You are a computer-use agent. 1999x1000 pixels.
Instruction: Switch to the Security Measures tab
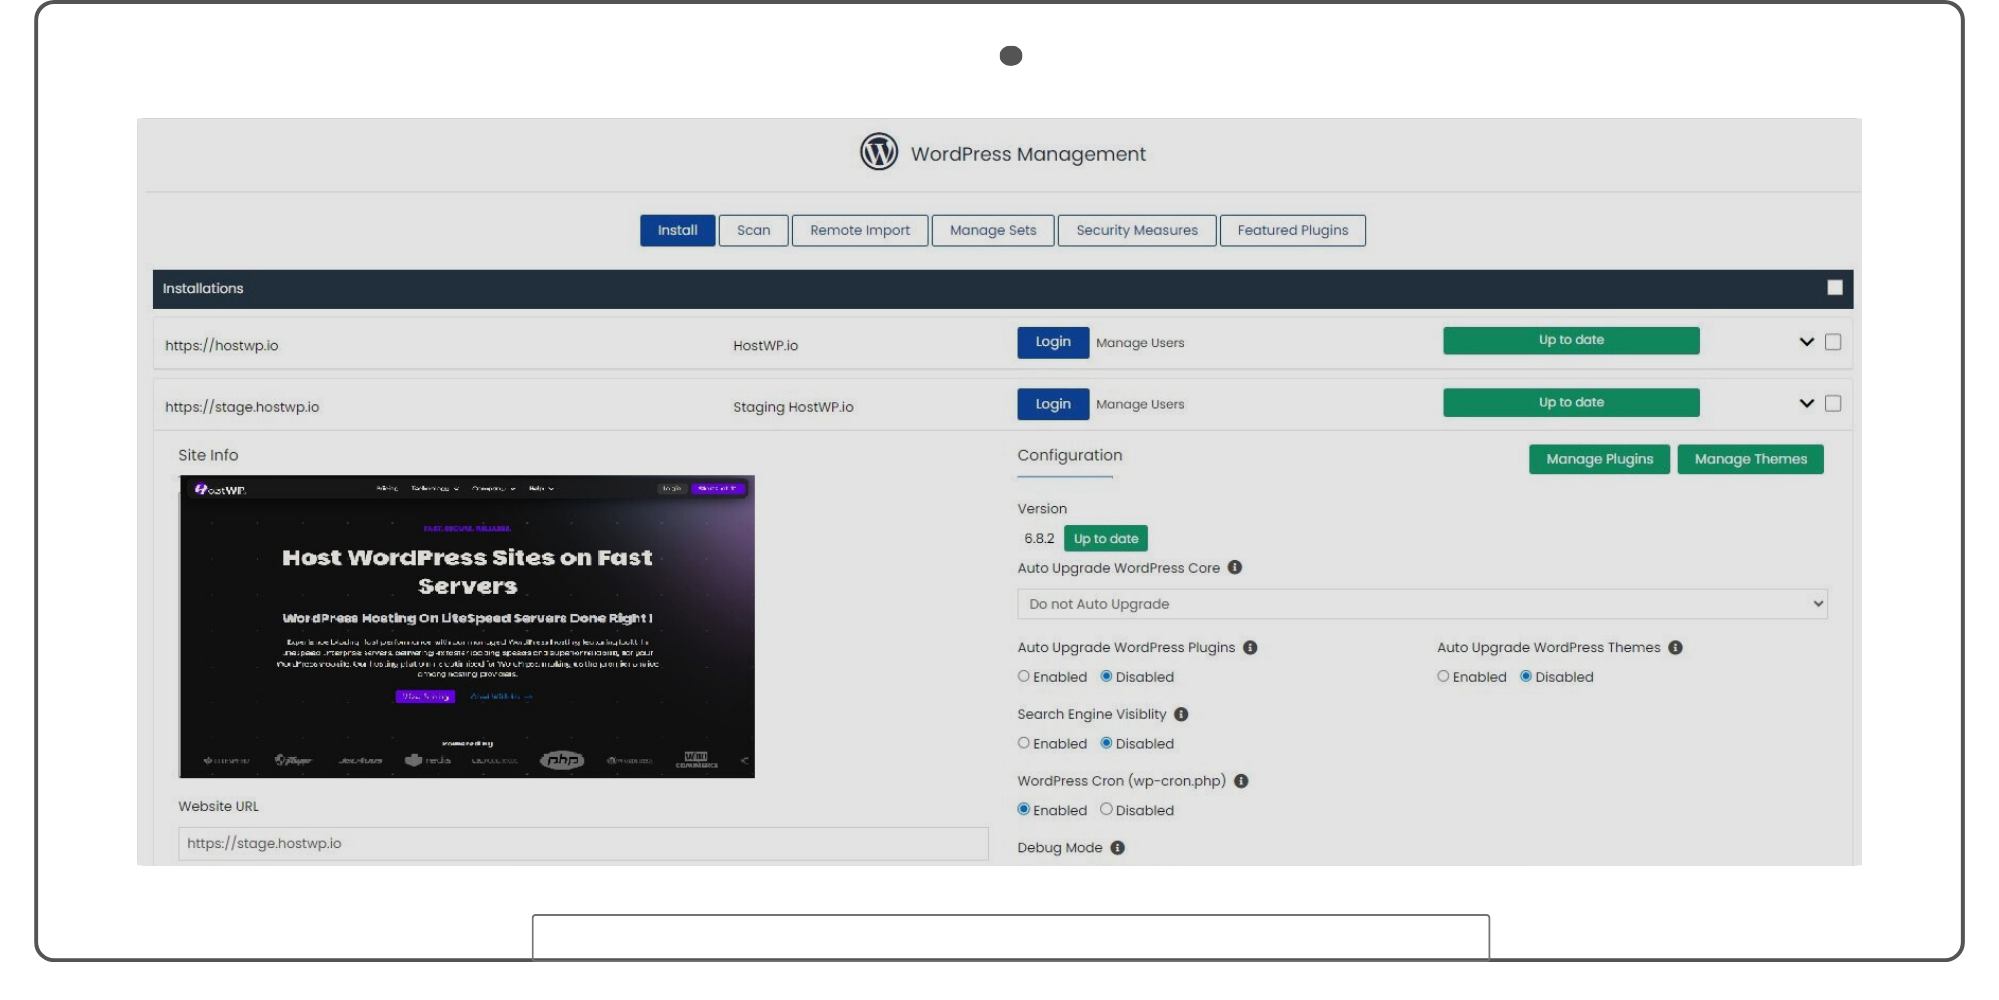pos(1136,230)
